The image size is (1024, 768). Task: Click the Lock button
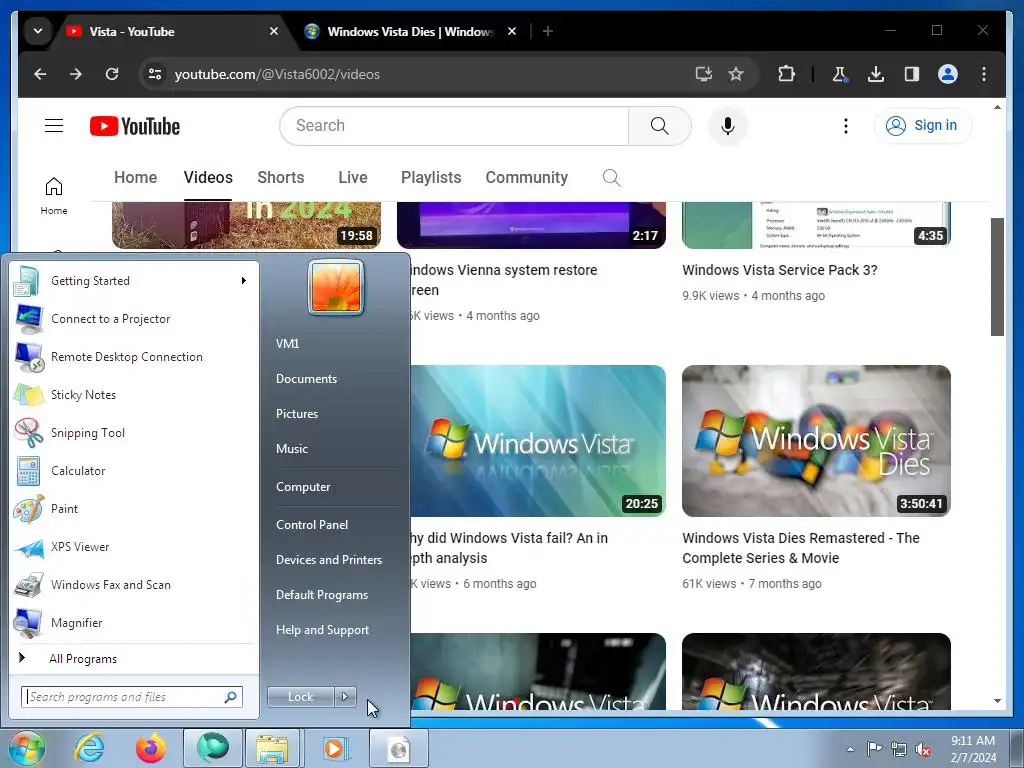click(300, 697)
